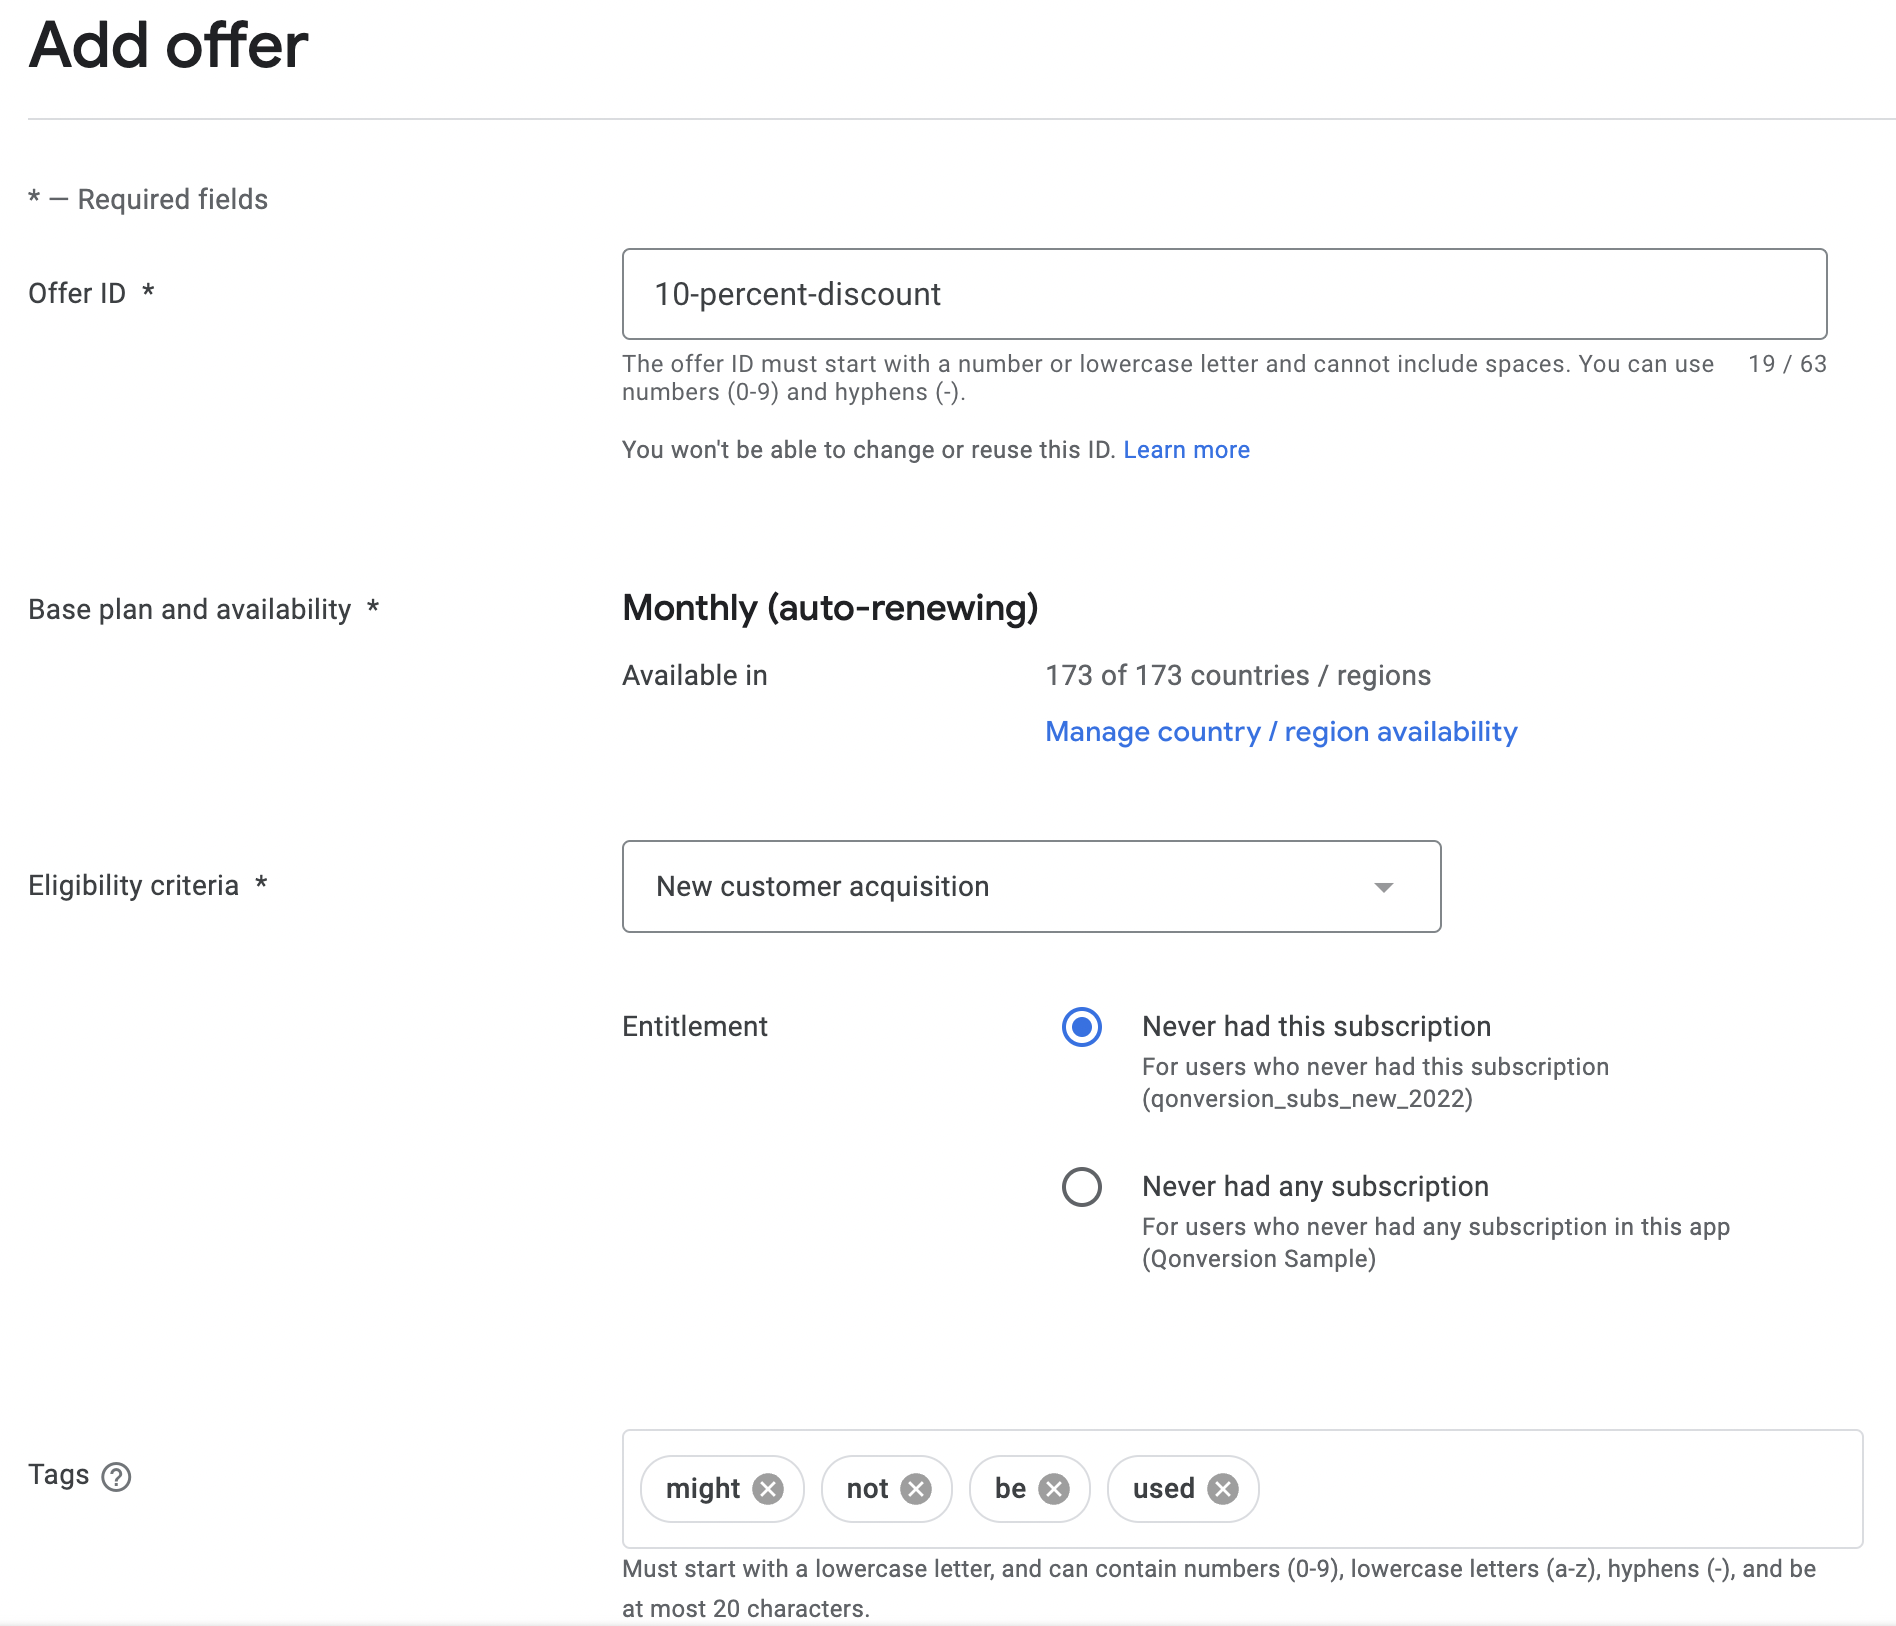Click the "Add offer" page title

tap(168, 46)
